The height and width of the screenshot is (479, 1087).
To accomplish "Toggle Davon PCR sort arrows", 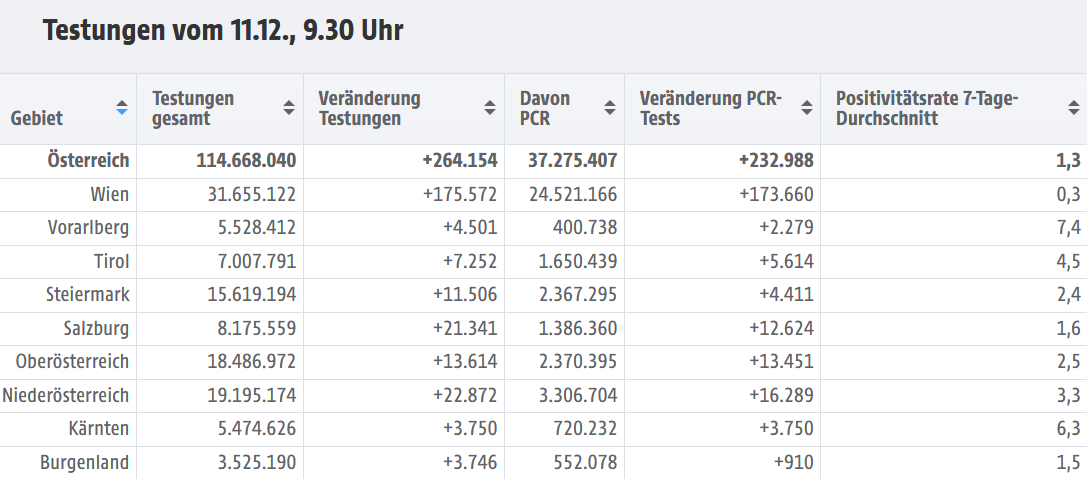I will click(x=610, y=108).
